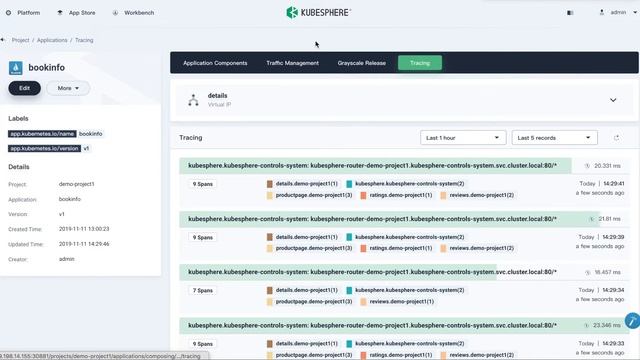Image resolution: width=640 pixels, height=360 pixels.
Task: Switch to Application Components tab
Action: (215, 63)
